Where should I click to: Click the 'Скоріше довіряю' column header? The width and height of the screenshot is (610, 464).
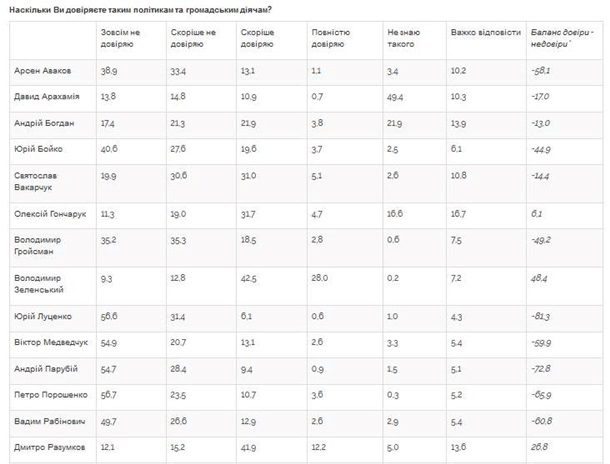pos(257,38)
